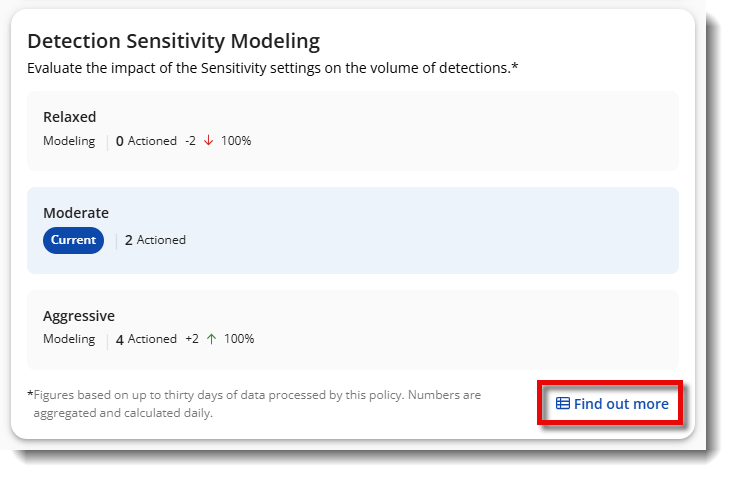Image resolution: width=733 pixels, height=477 pixels.
Task: Click the Moderate heading text
Action: coord(76,213)
